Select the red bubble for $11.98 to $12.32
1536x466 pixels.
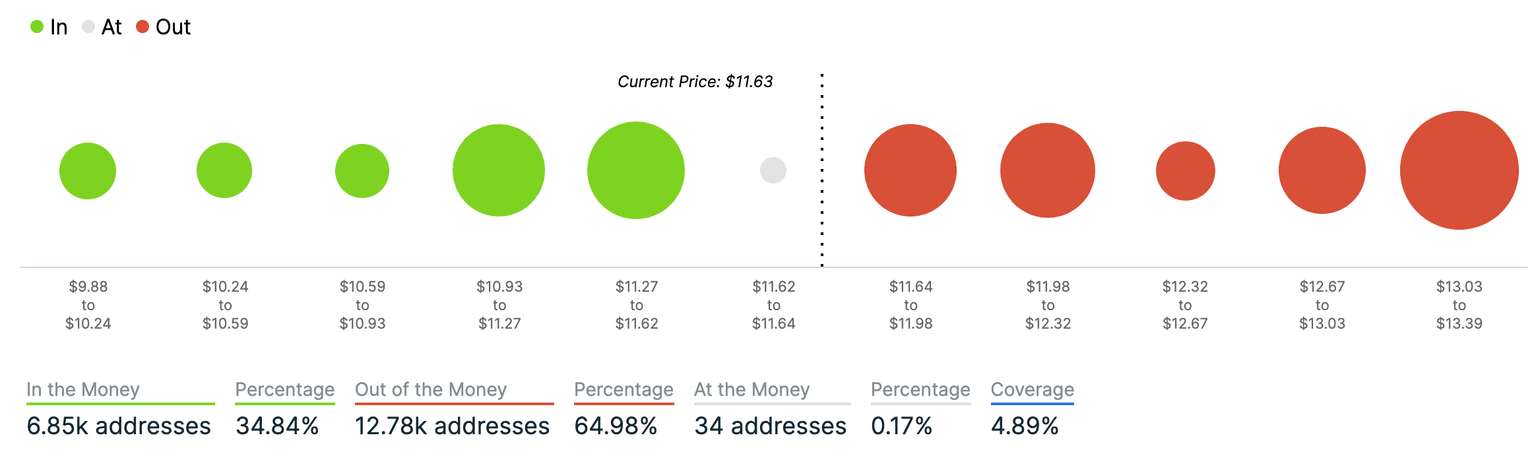click(1047, 170)
